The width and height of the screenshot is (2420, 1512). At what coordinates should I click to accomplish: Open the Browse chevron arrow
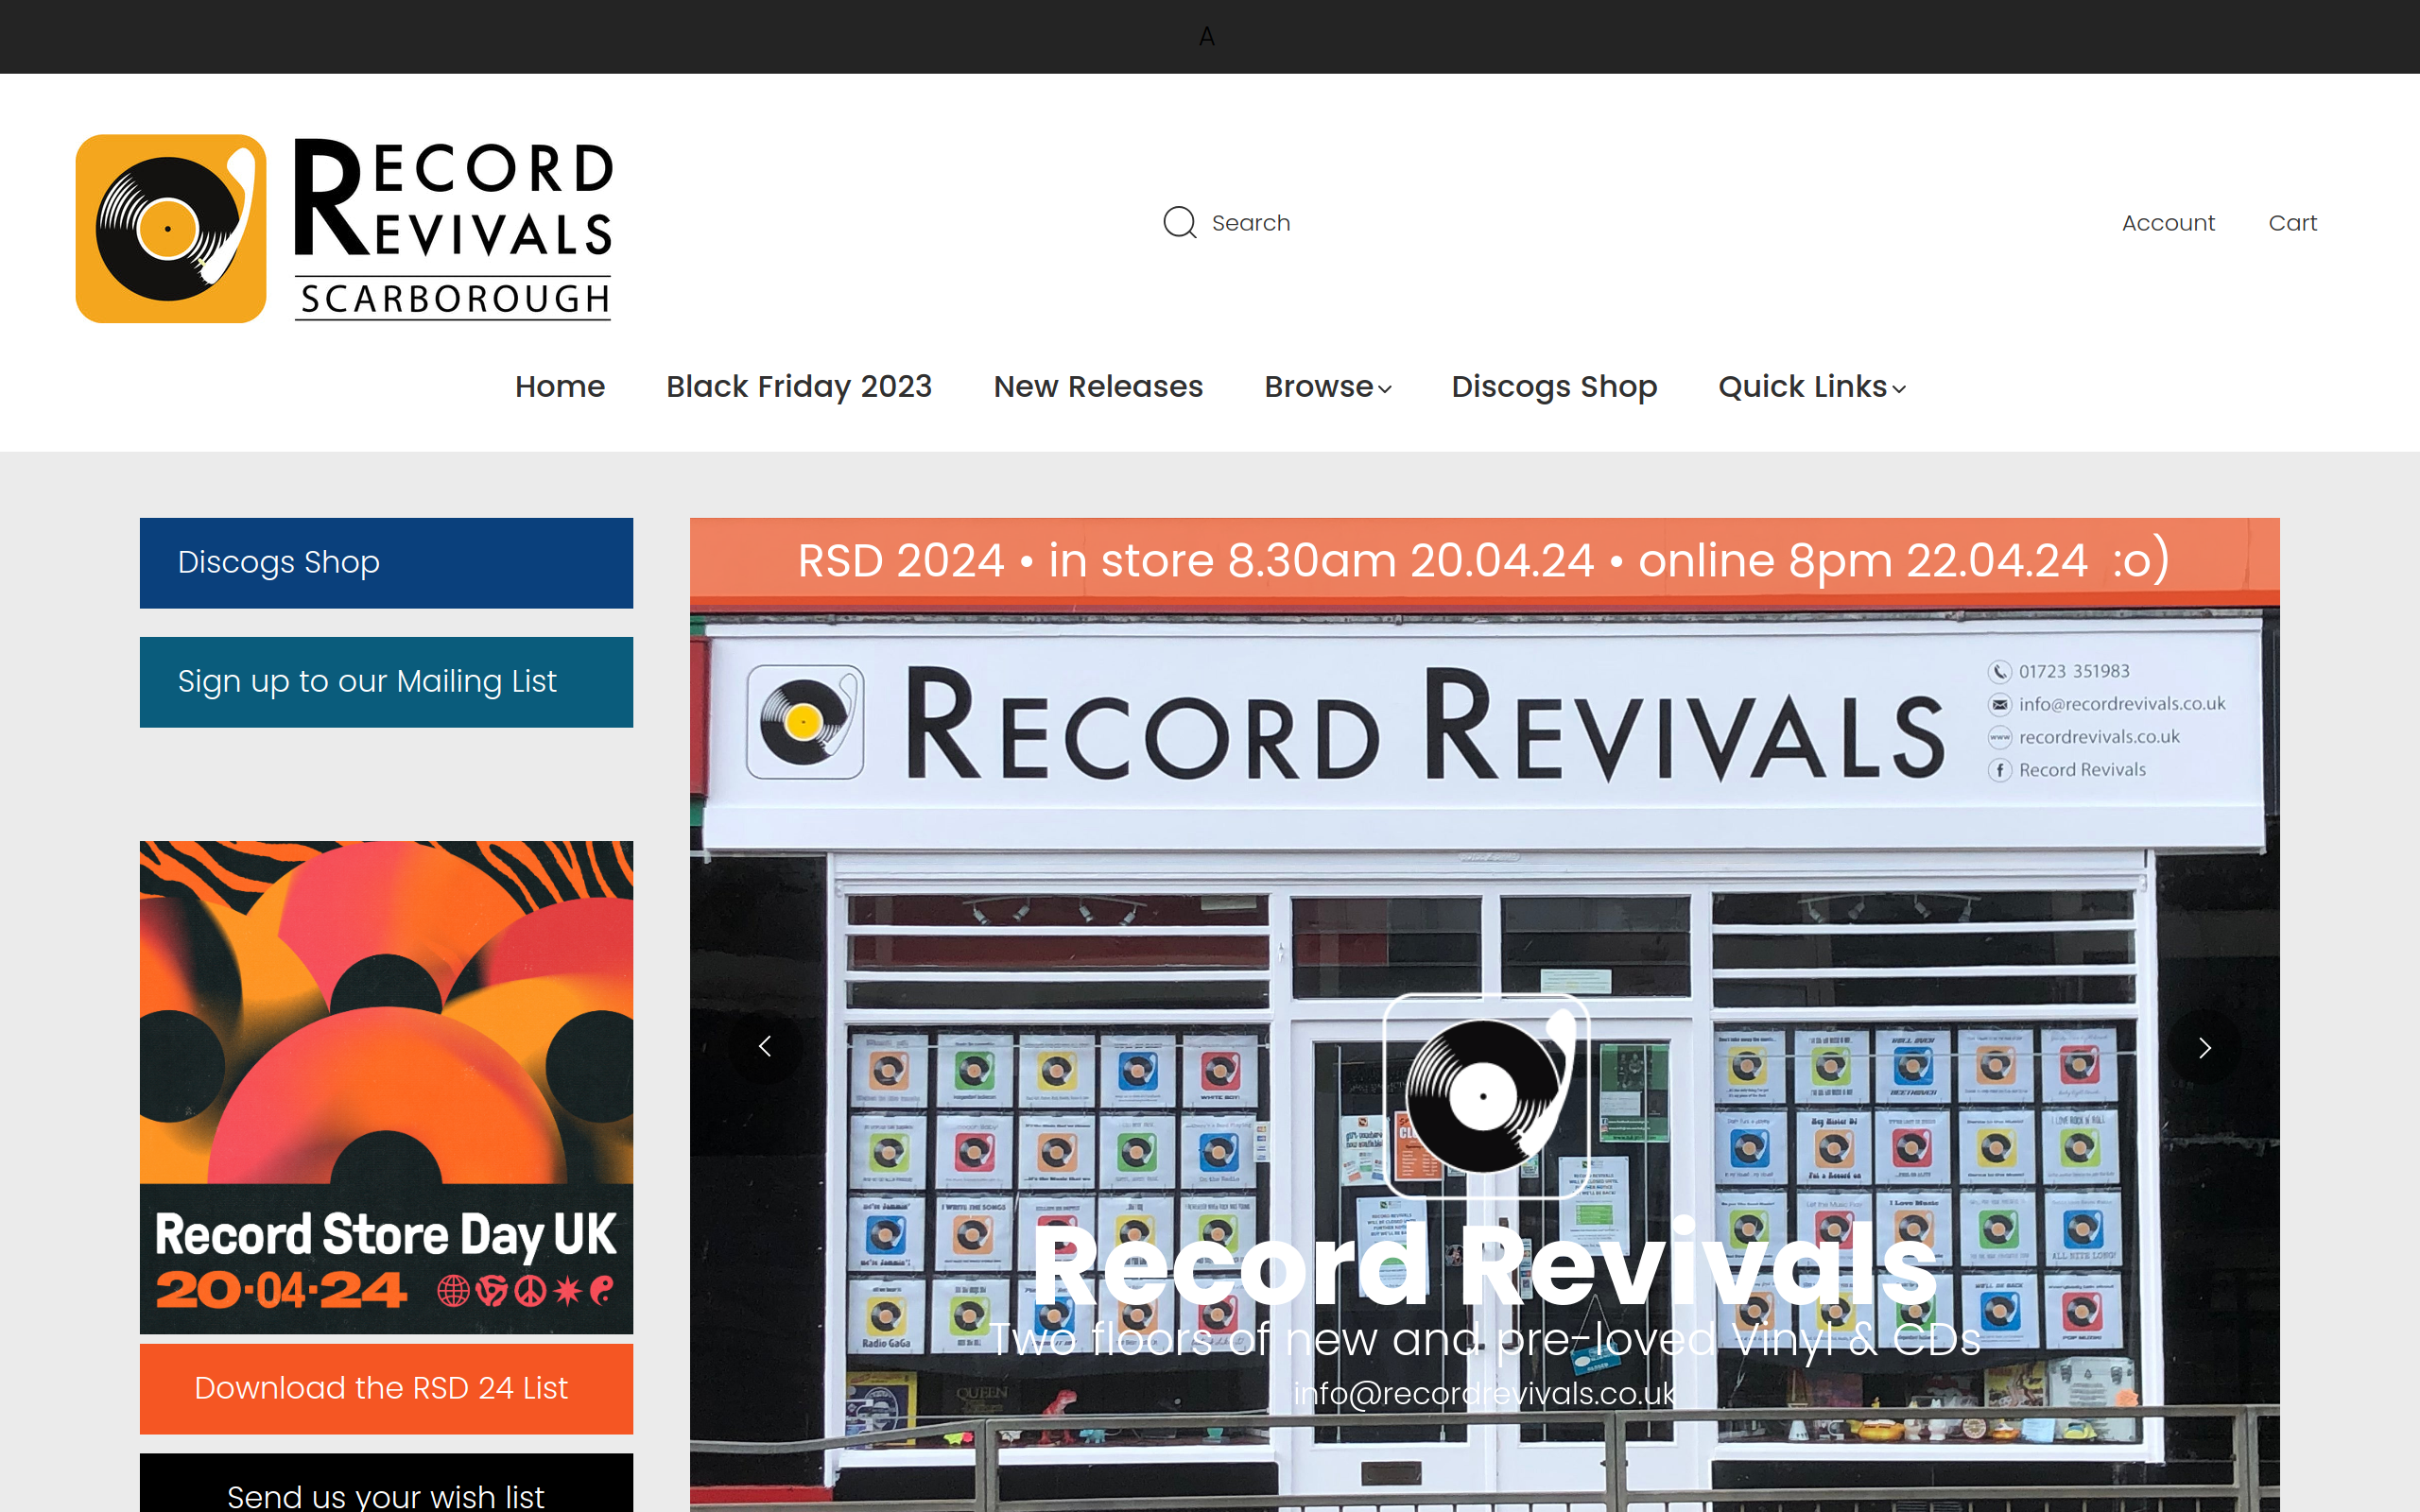pyautogui.click(x=1387, y=390)
